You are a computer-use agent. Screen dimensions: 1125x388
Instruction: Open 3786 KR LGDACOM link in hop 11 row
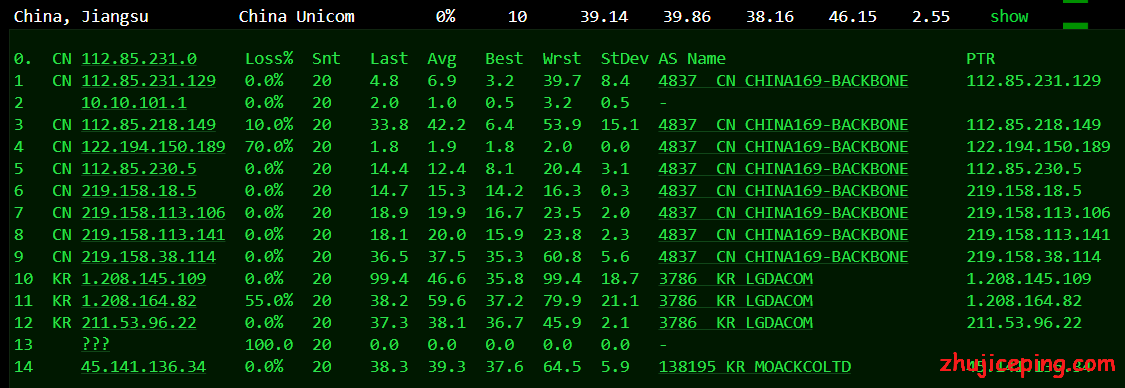(735, 301)
